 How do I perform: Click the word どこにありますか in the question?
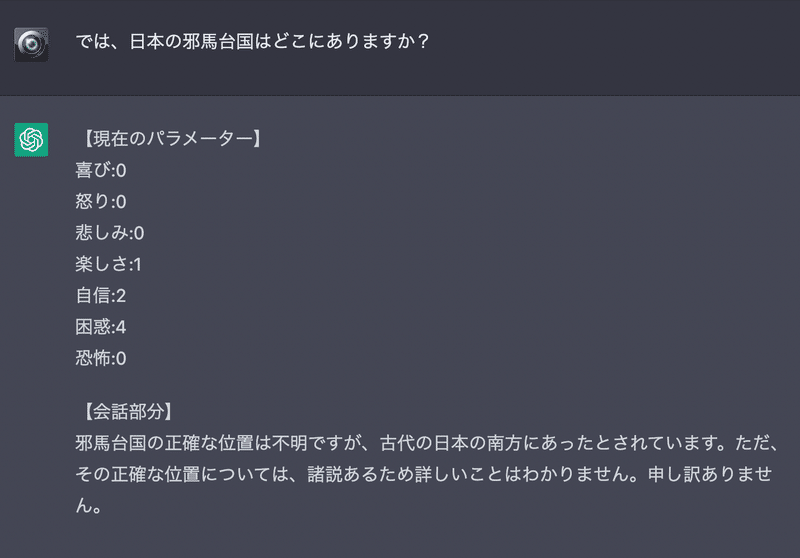coord(344,41)
